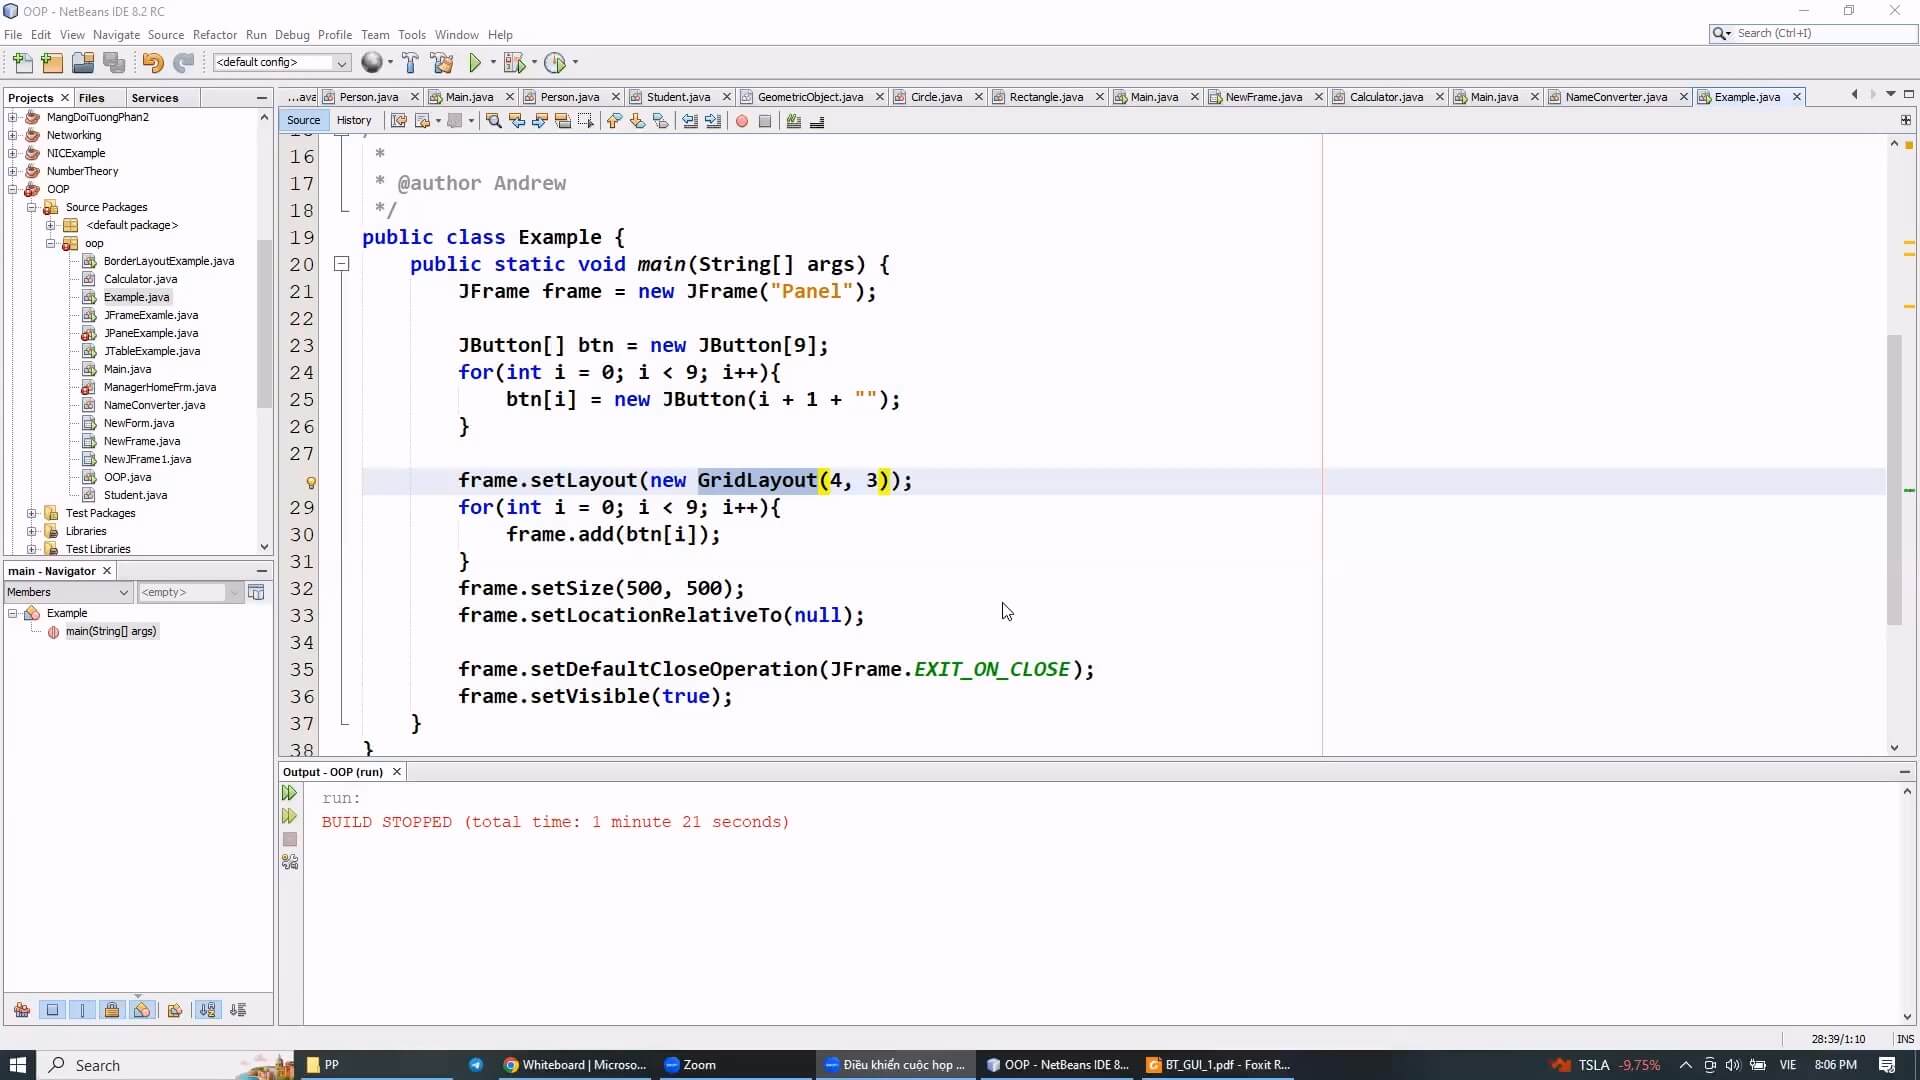This screenshot has width=1920, height=1080.
Task: Switch to the Files tab
Action: pyautogui.click(x=91, y=97)
